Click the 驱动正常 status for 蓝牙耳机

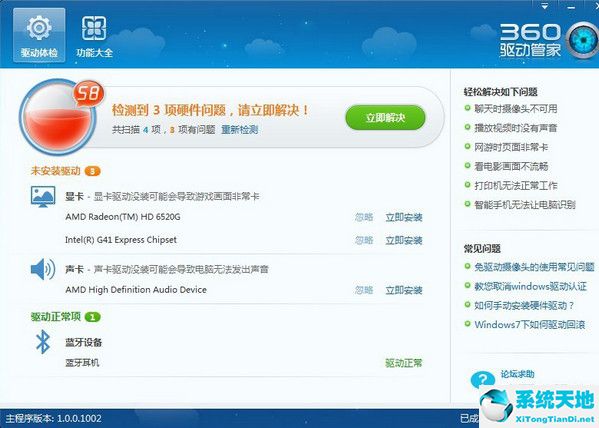click(404, 363)
